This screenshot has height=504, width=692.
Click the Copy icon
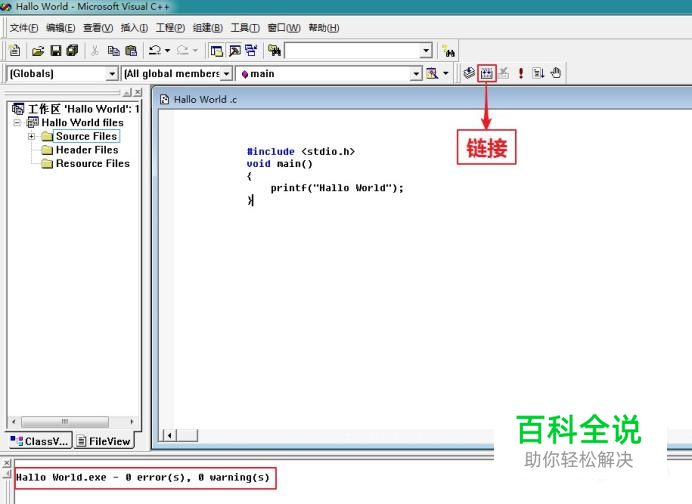click(113, 51)
